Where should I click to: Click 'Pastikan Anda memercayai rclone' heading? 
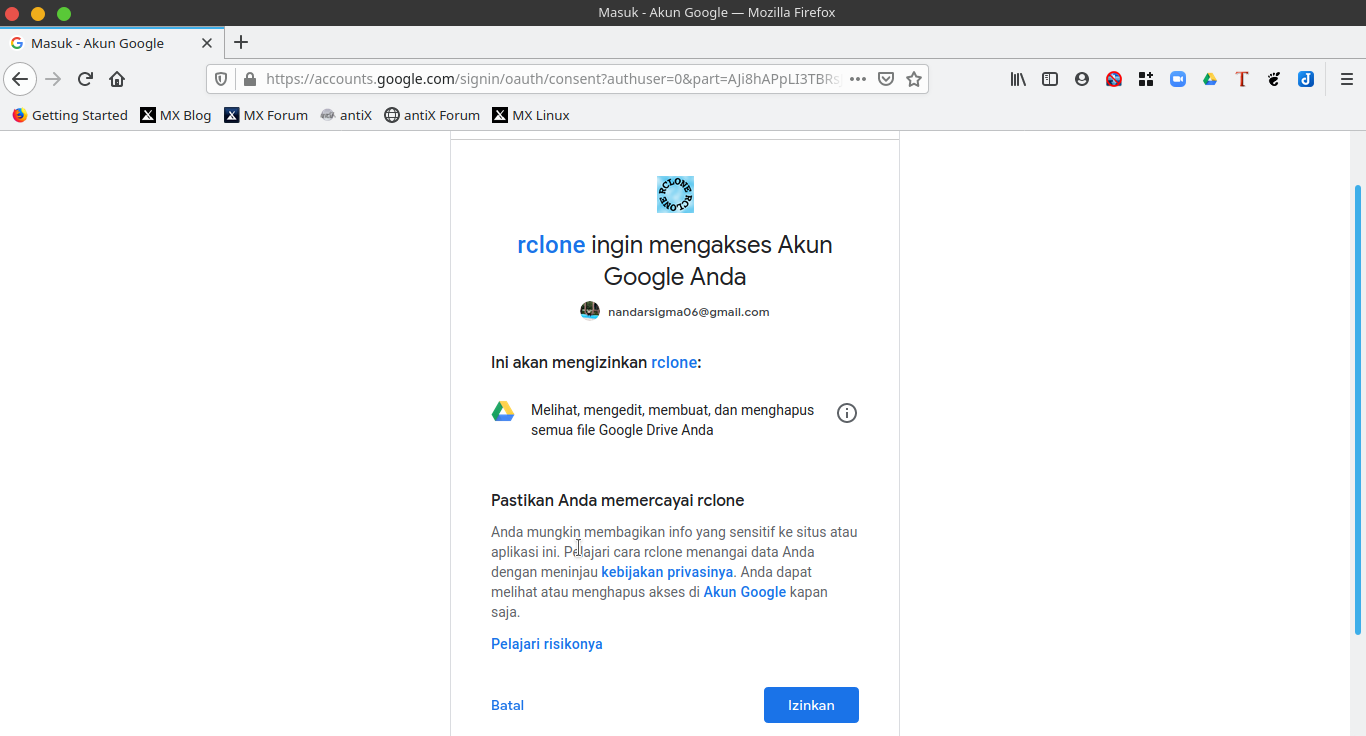tap(618, 500)
